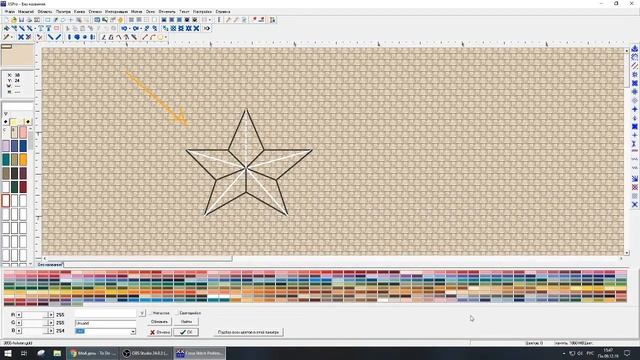This screenshot has width=640, height=360.
Task: Pick the dark red swatch in side palette
Action: click(x=23, y=187)
